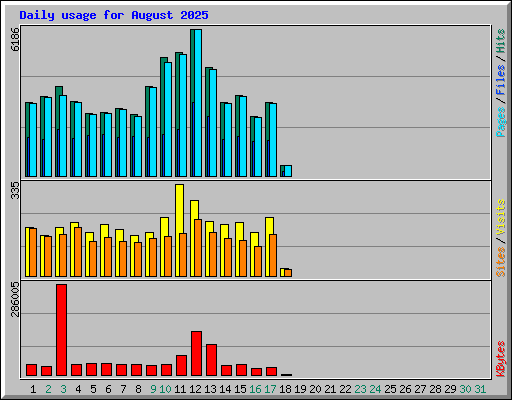This screenshot has height=400, width=512.
Task: Click the red KBytes bar for day 12
Action: coord(196,354)
